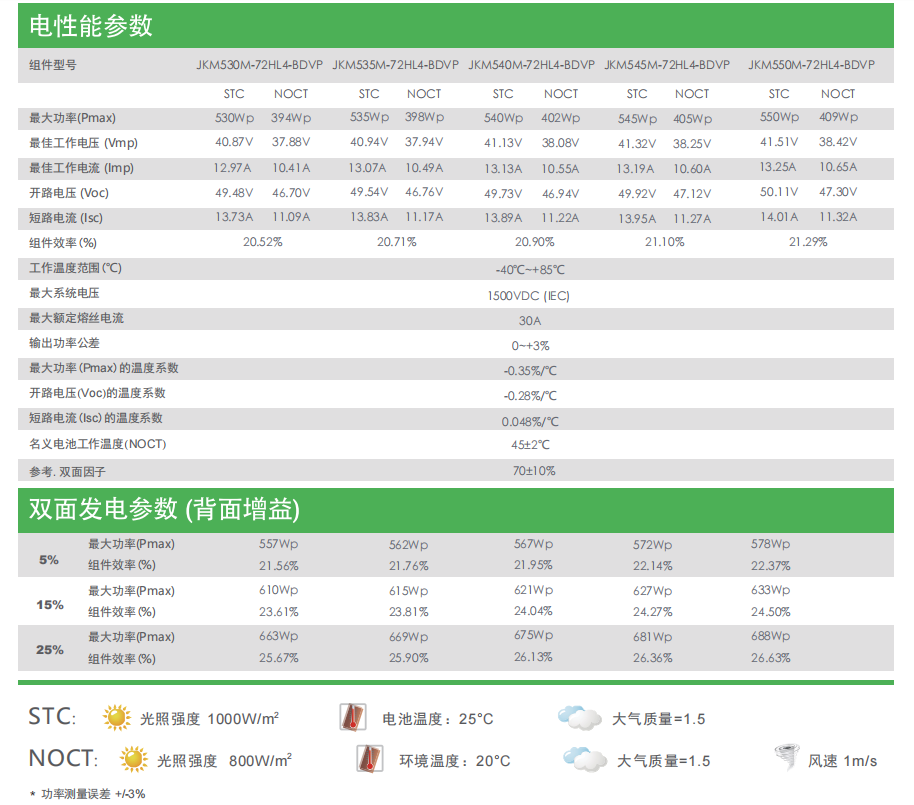Viewport: 914px width, 805px height.
Task: Click the 组件型号 row label
Action: [52, 65]
